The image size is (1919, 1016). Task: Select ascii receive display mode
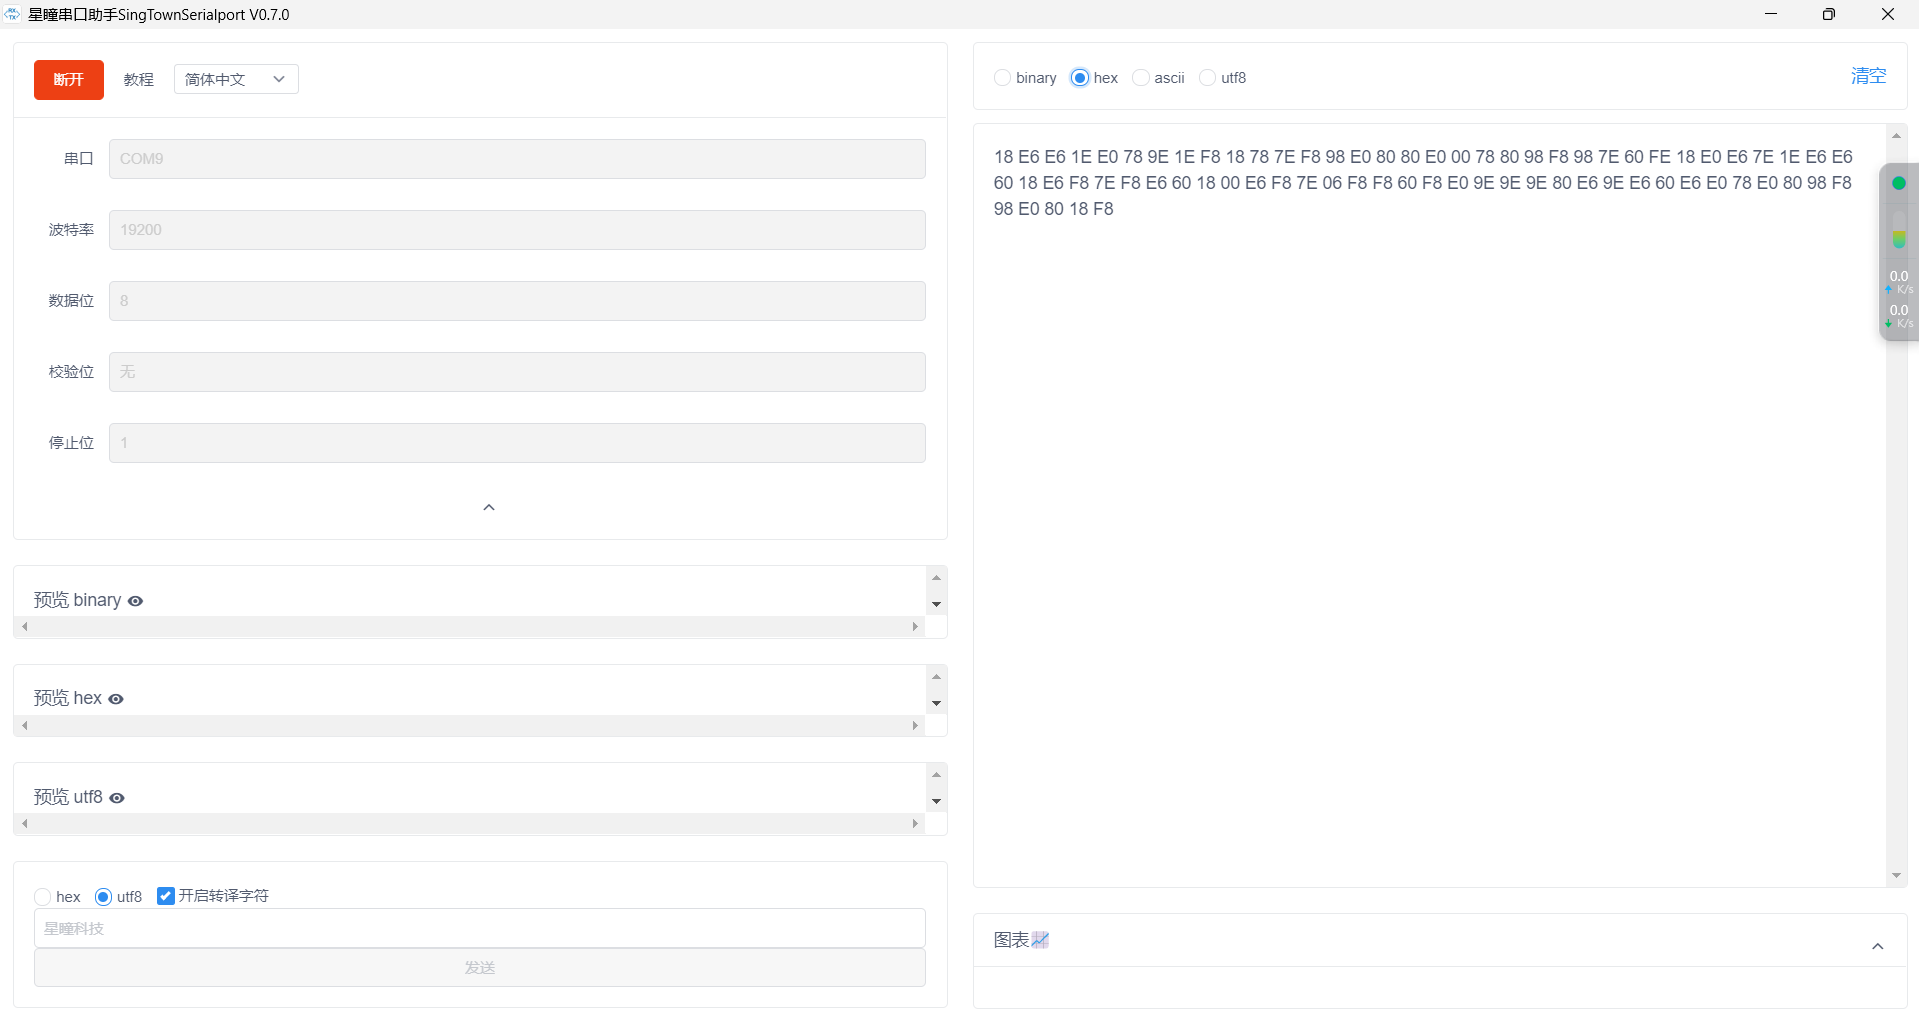(1140, 78)
